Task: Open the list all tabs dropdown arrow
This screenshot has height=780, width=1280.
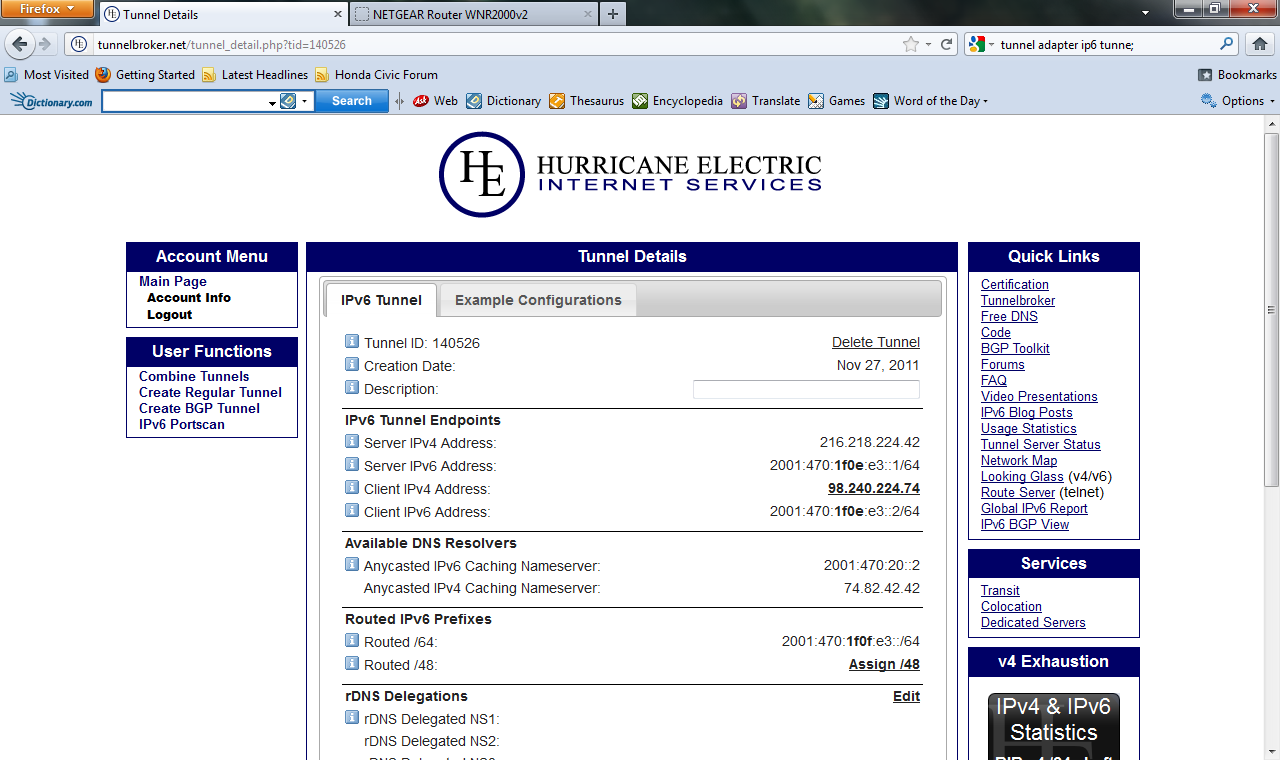Action: pos(1145,12)
